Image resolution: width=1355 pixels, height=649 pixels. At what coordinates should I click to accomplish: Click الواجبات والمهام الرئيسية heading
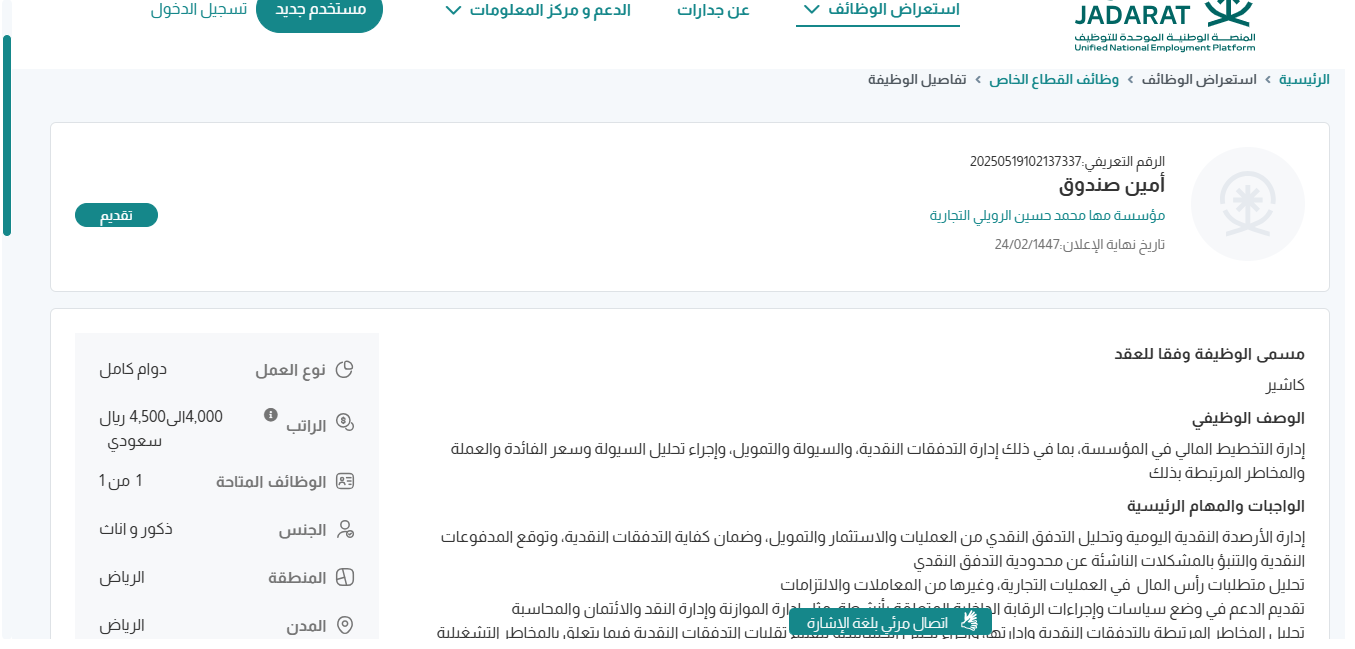click(x=1216, y=506)
